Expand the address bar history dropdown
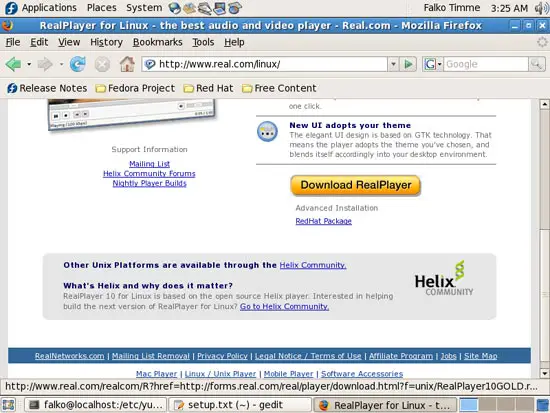The width and height of the screenshot is (550, 413). [393, 64]
